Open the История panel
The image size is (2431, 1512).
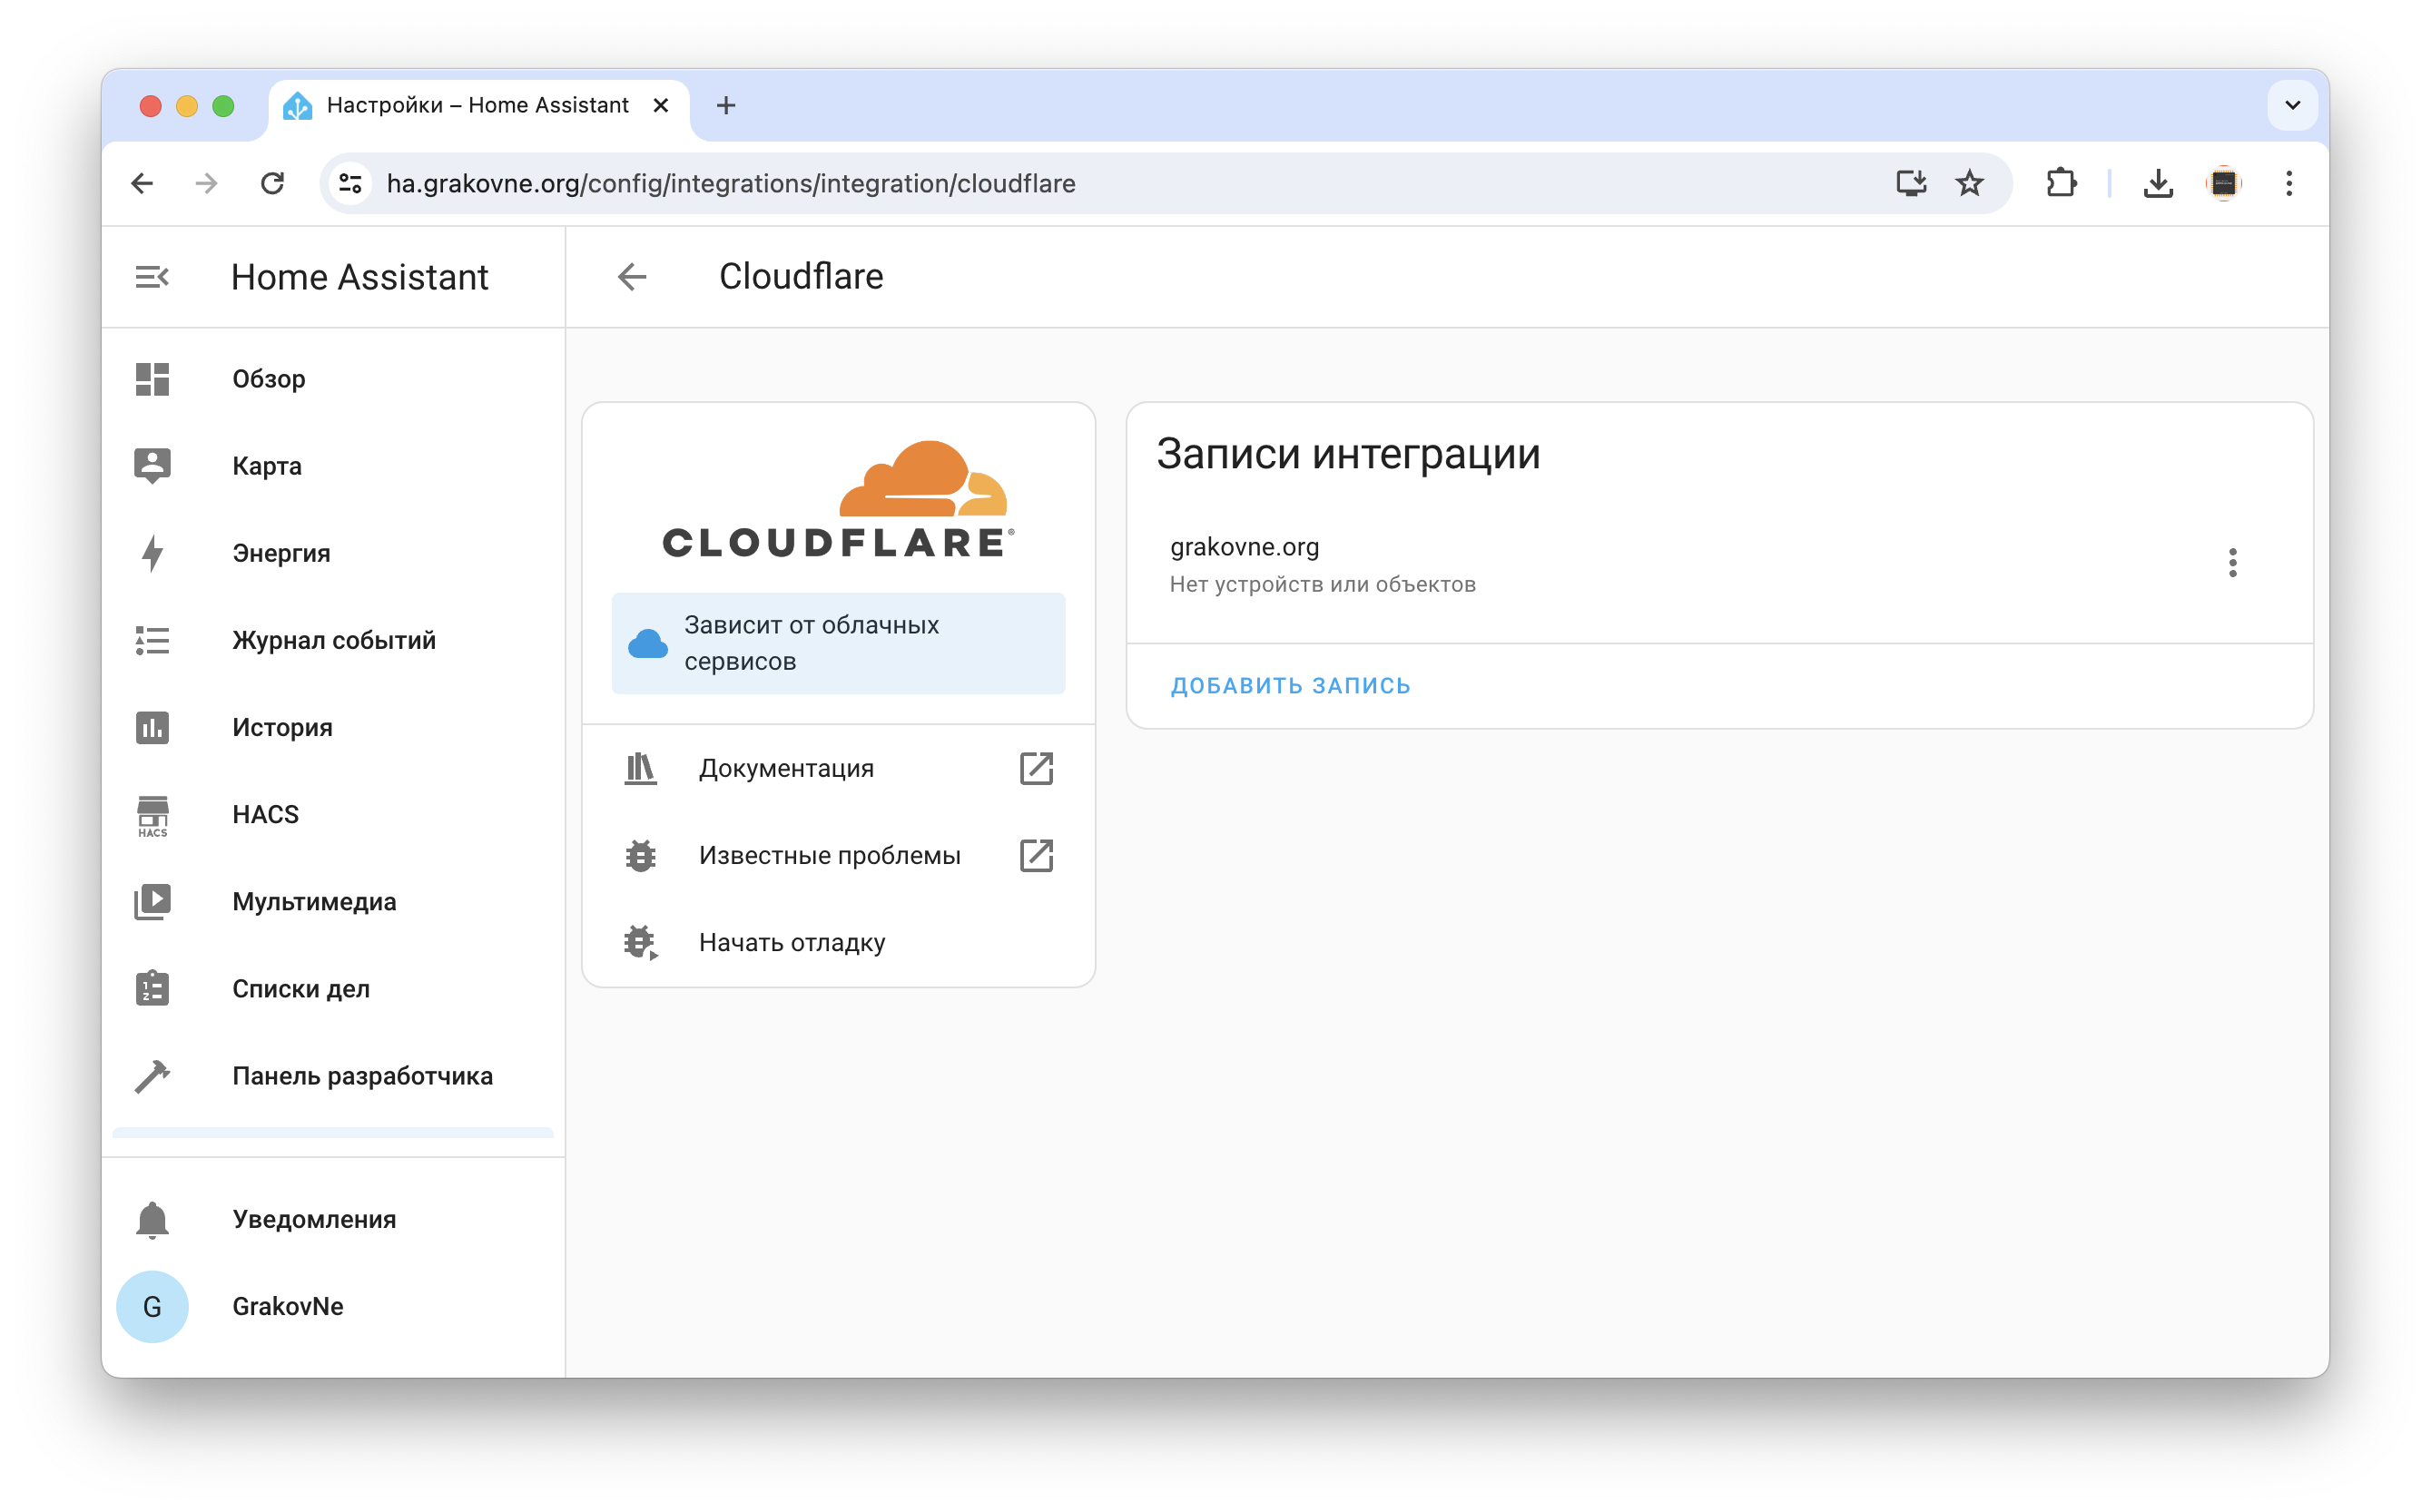(x=282, y=727)
